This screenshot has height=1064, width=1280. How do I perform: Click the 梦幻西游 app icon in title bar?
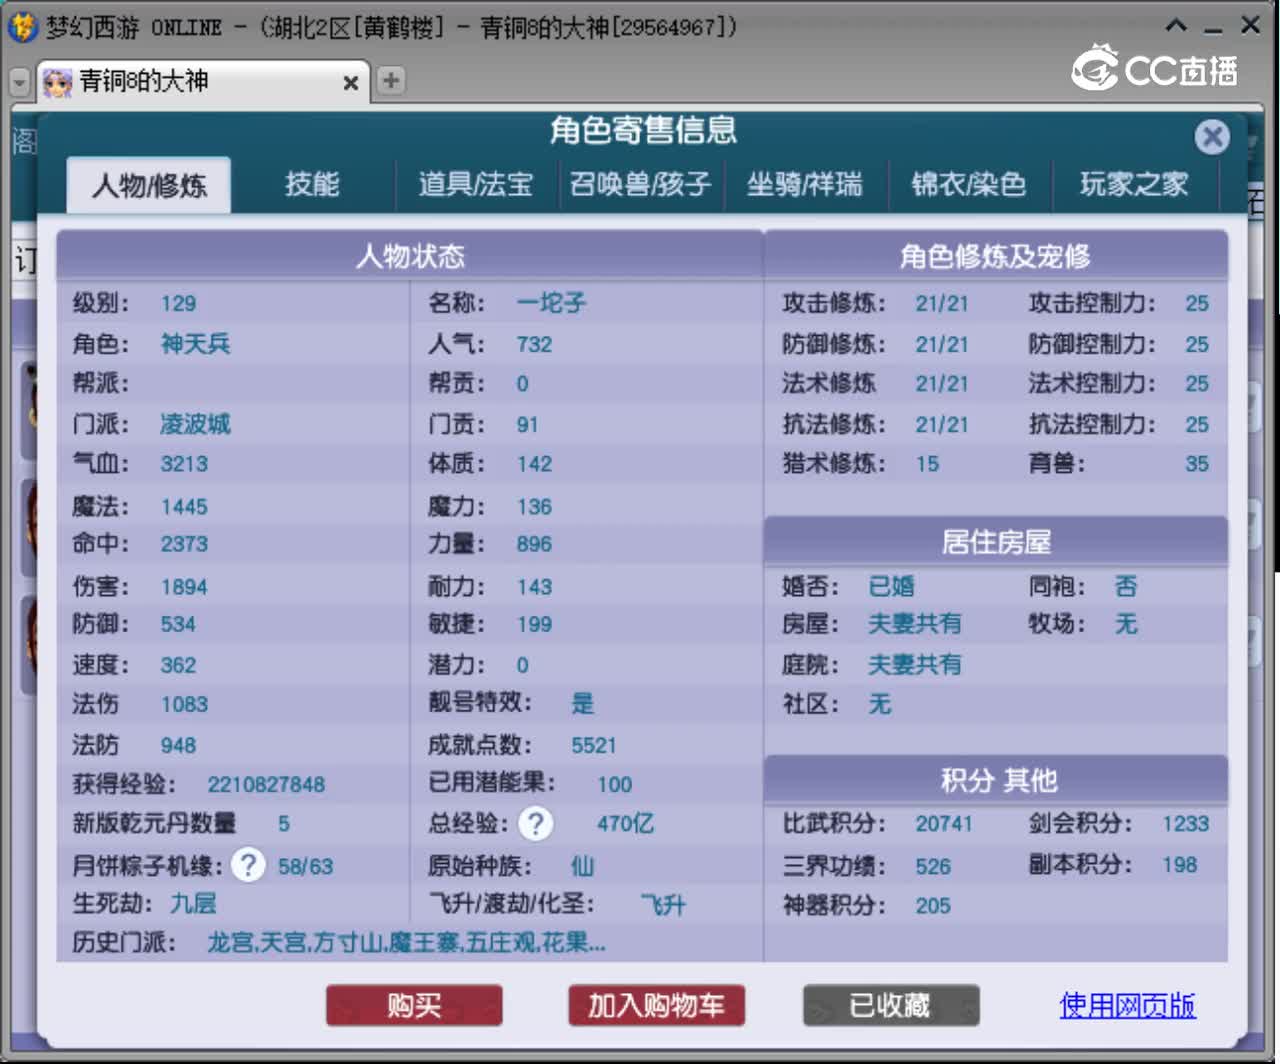(22, 26)
